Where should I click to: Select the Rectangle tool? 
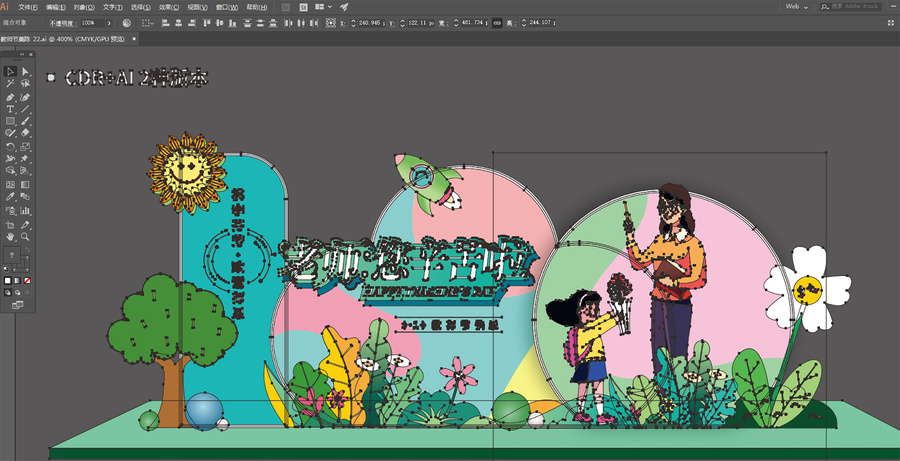pyautogui.click(x=10, y=121)
